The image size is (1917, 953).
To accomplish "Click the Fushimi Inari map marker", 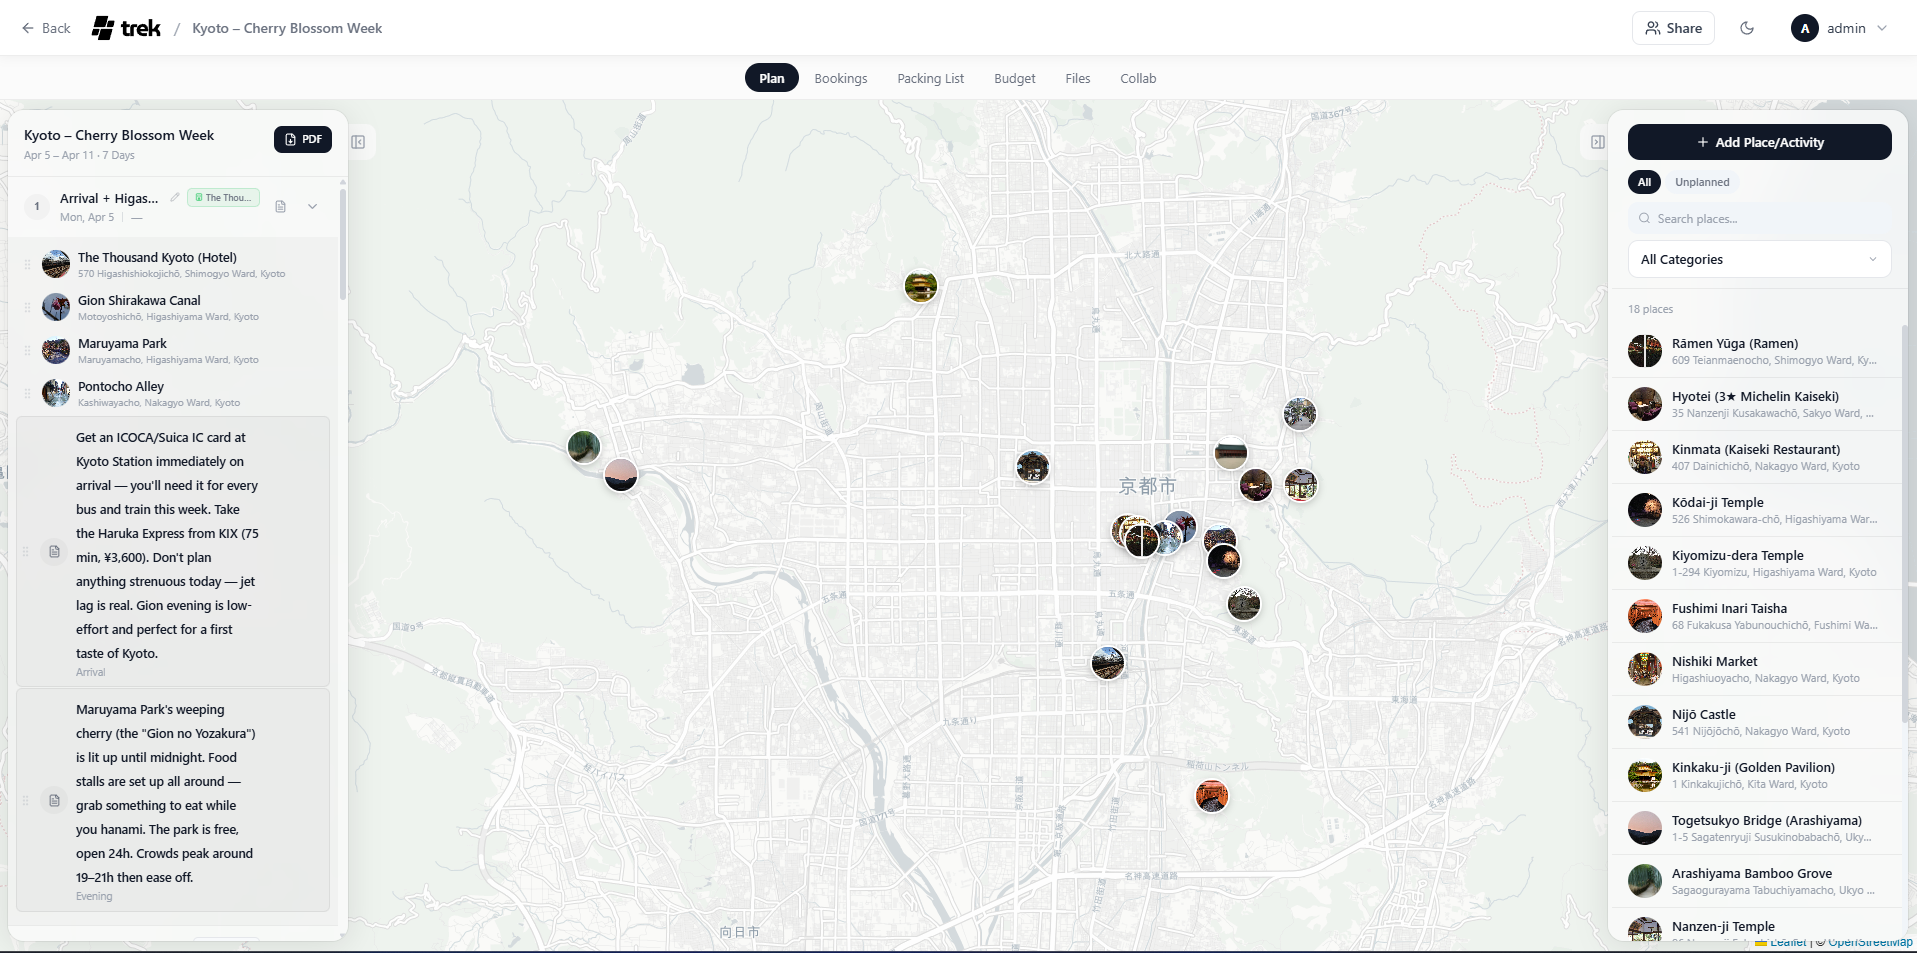I will coord(1211,796).
